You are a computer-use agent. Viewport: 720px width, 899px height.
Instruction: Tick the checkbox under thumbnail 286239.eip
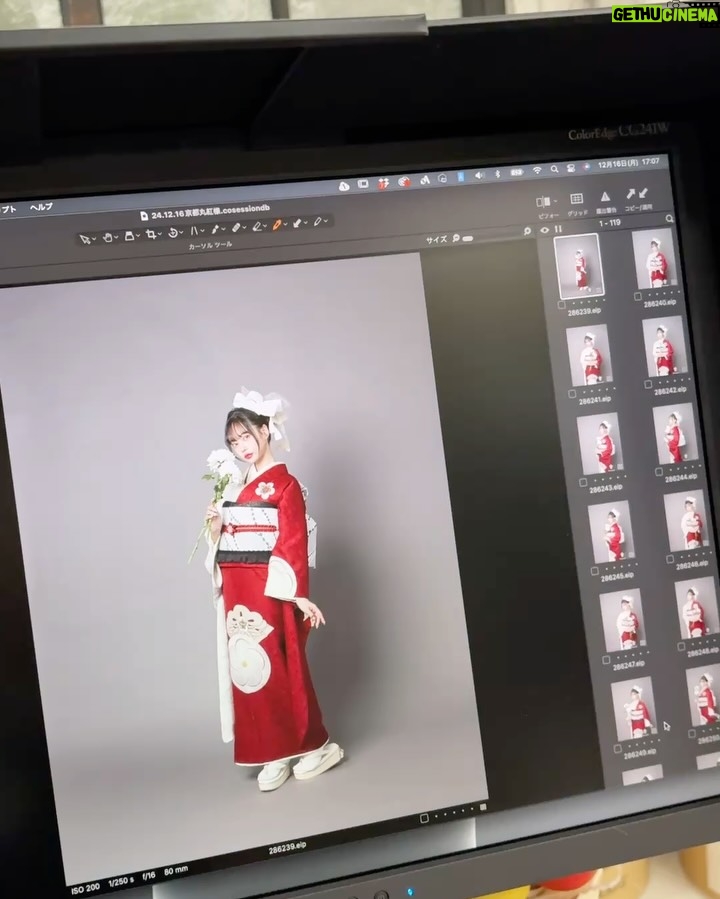[562, 306]
